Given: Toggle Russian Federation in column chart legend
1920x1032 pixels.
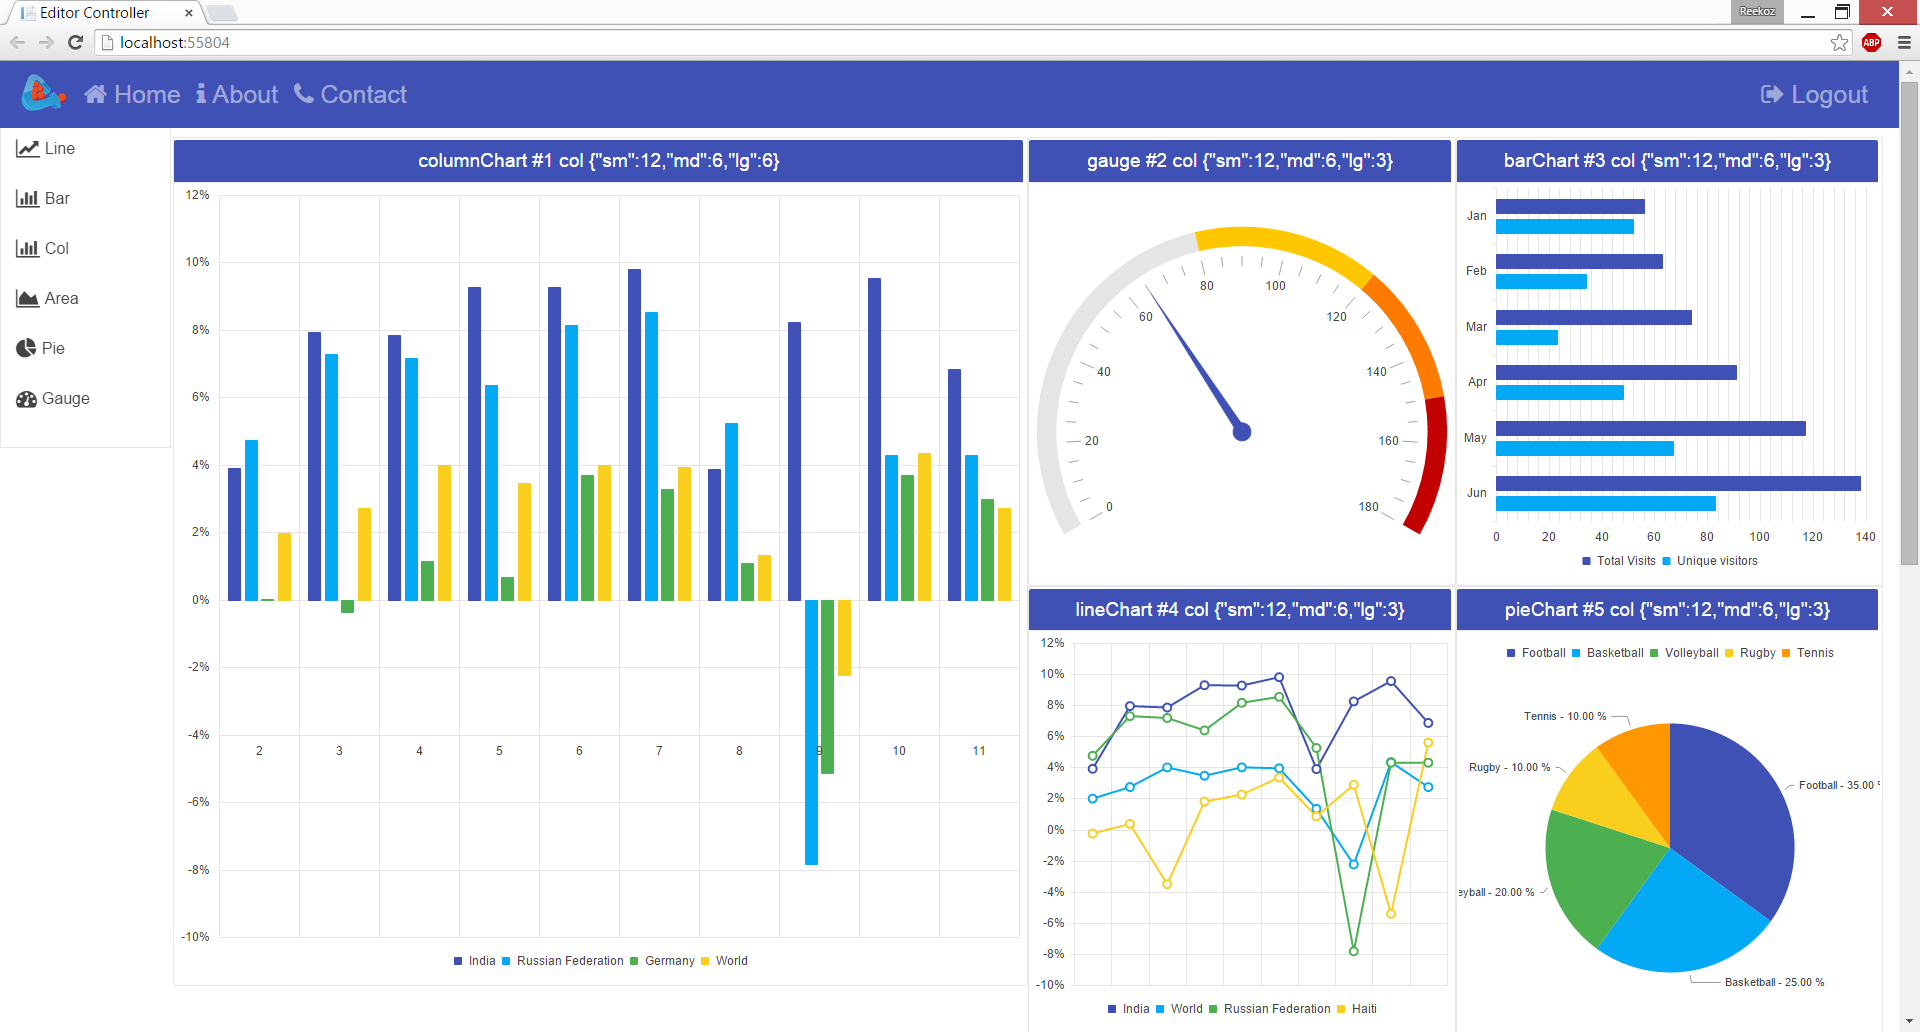Looking at the screenshot, I should (x=563, y=961).
